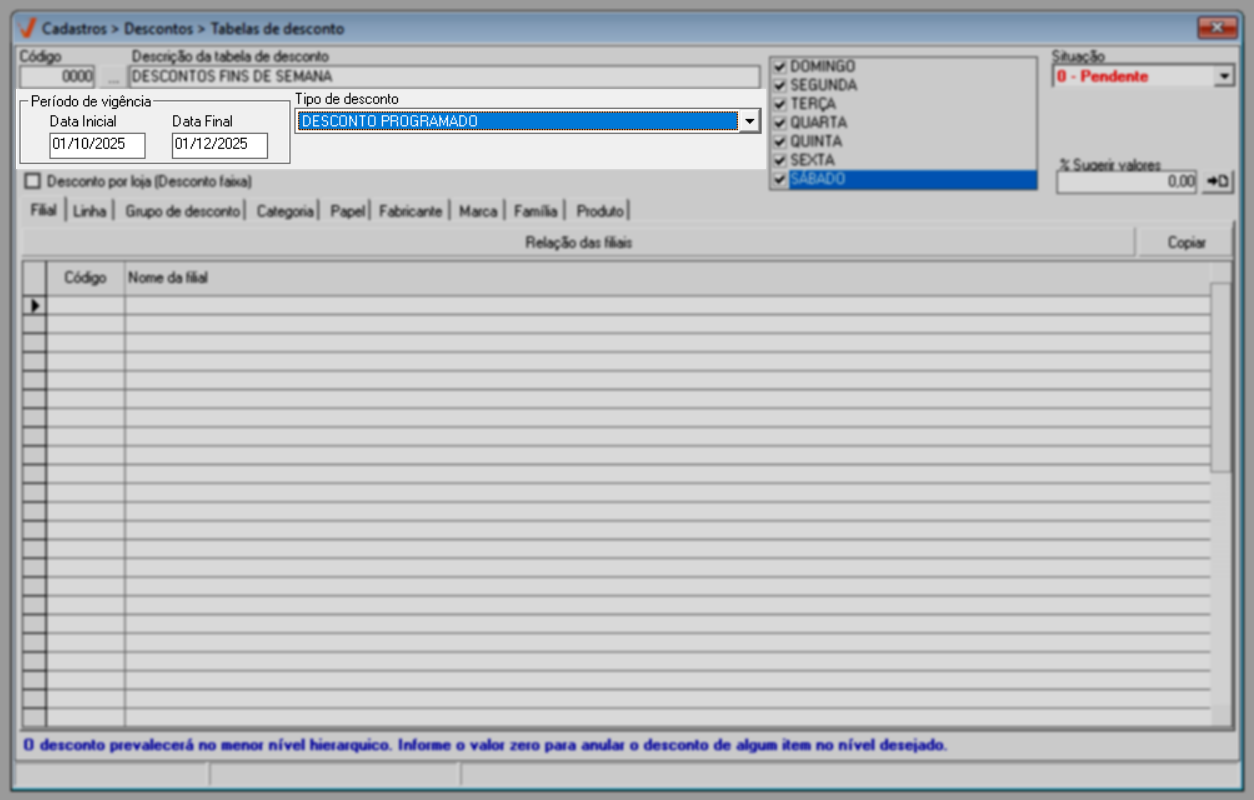Click the first empty Código cell in grid
1254x800 pixels.
click(85, 305)
